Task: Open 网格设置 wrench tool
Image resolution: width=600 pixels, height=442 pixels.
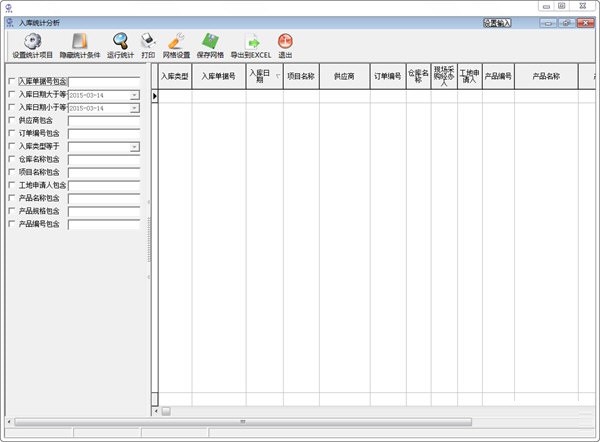Action: pyautogui.click(x=176, y=46)
